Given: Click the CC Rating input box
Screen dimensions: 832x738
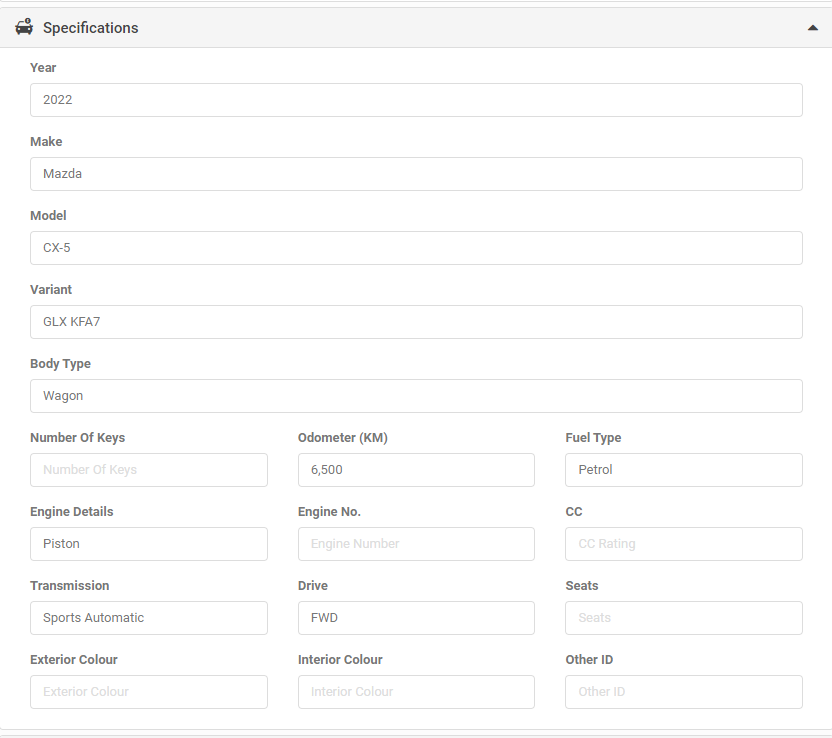Looking at the screenshot, I should click(683, 544).
